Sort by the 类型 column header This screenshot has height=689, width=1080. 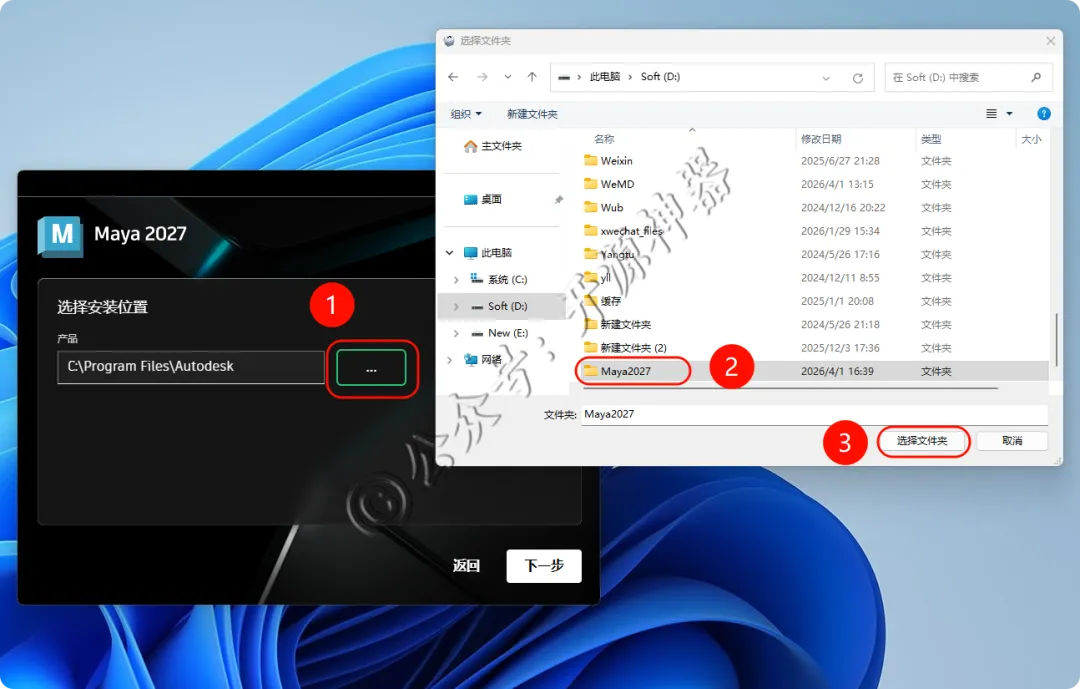pyautogui.click(x=931, y=139)
